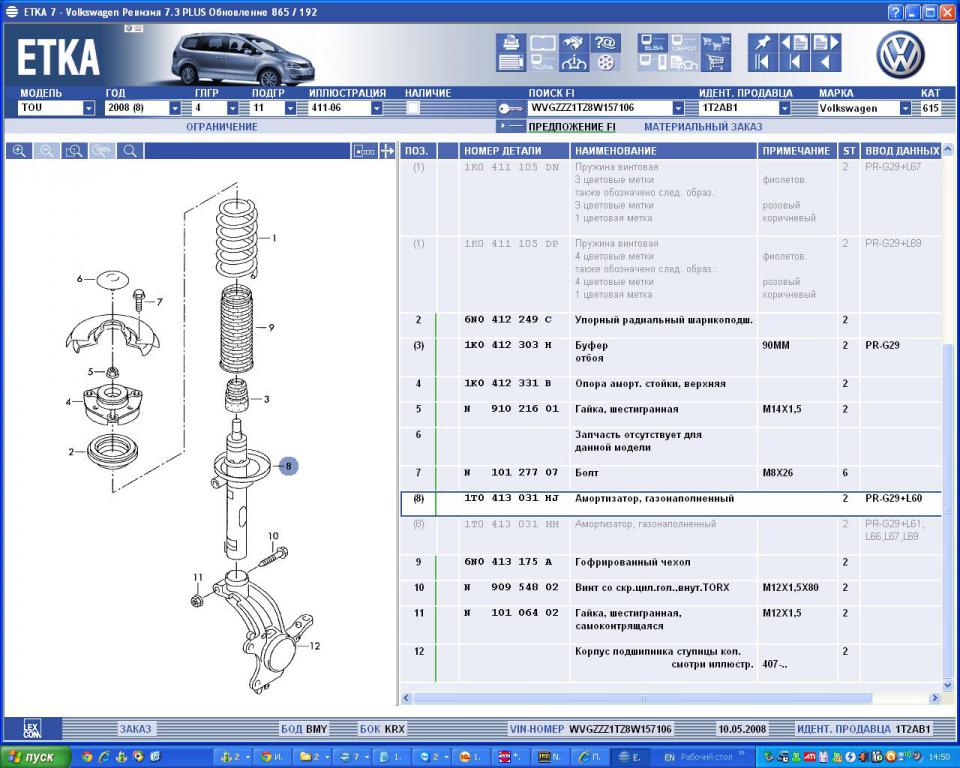960x768 pixels.
Task: Click the EN language indicator in taskbar
Action: click(x=669, y=758)
